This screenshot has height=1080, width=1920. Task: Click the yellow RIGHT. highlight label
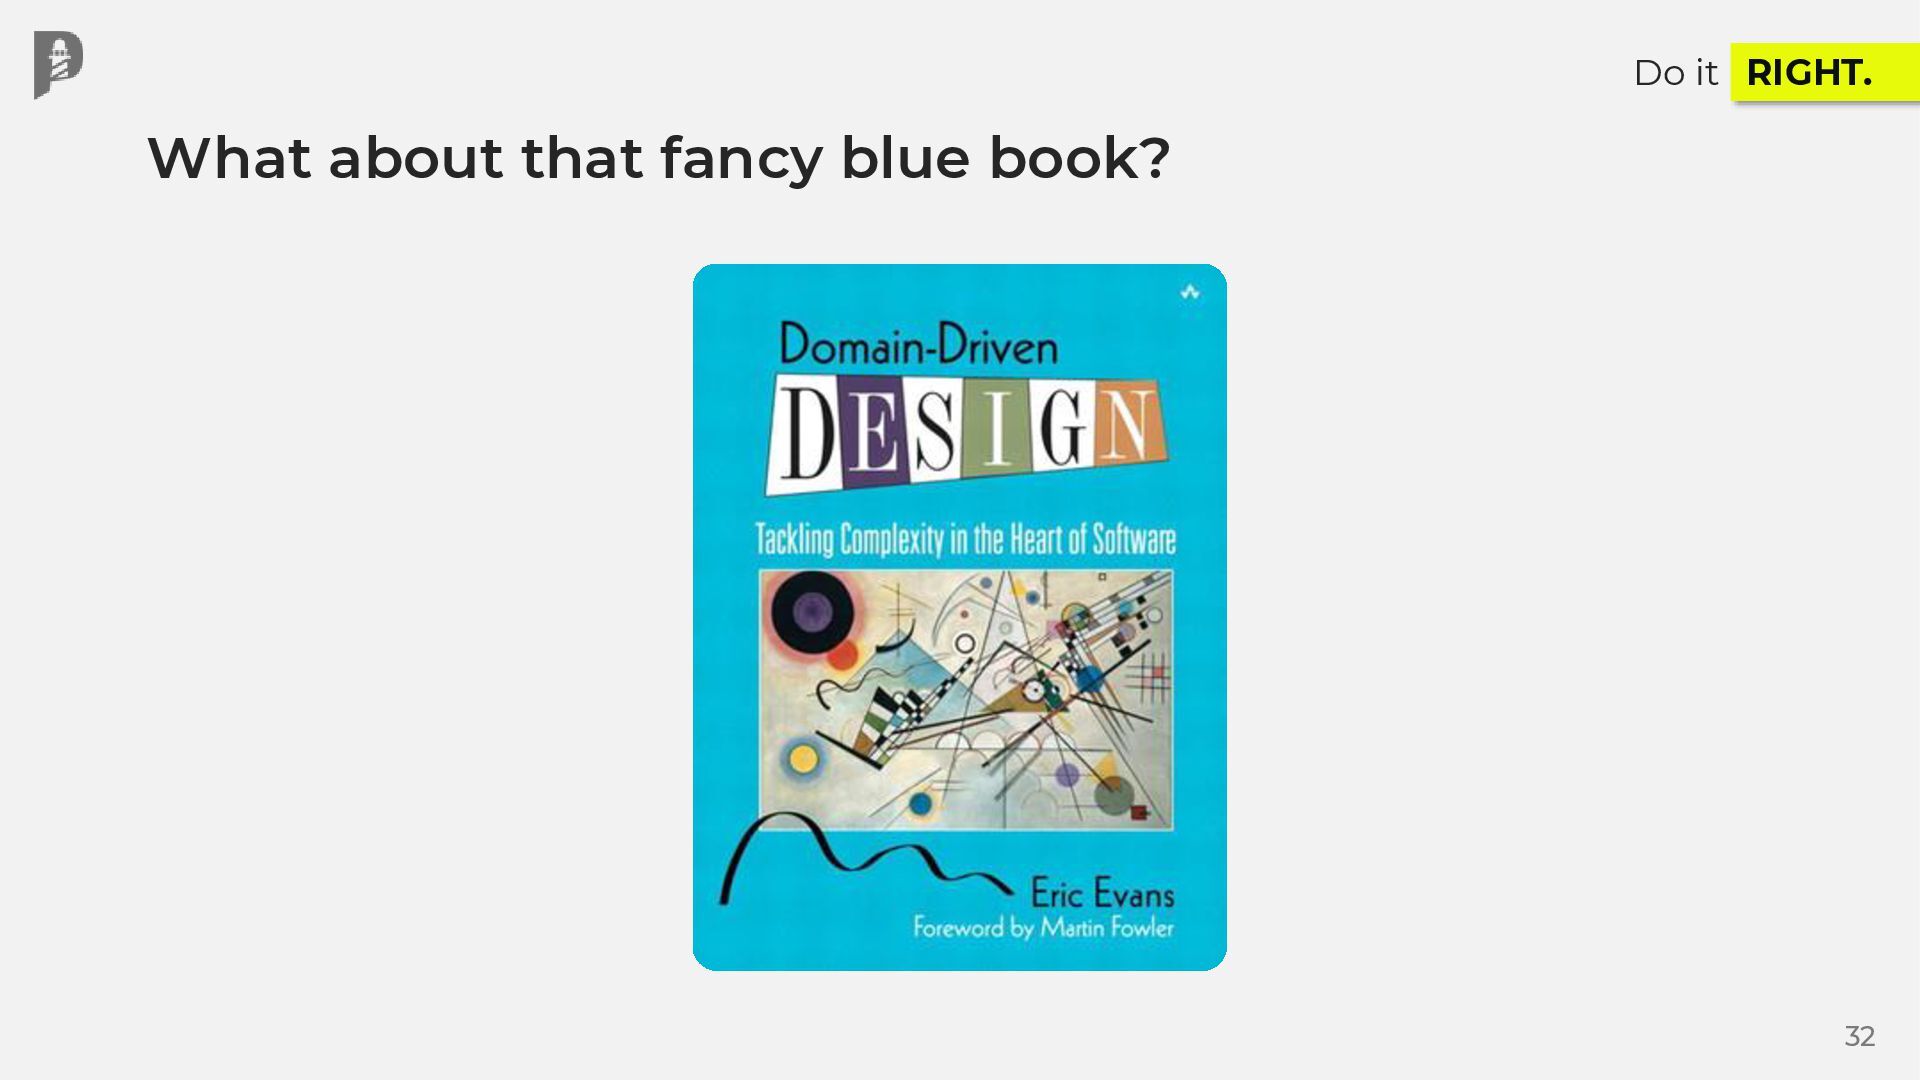pyautogui.click(x=1825, y=72)
